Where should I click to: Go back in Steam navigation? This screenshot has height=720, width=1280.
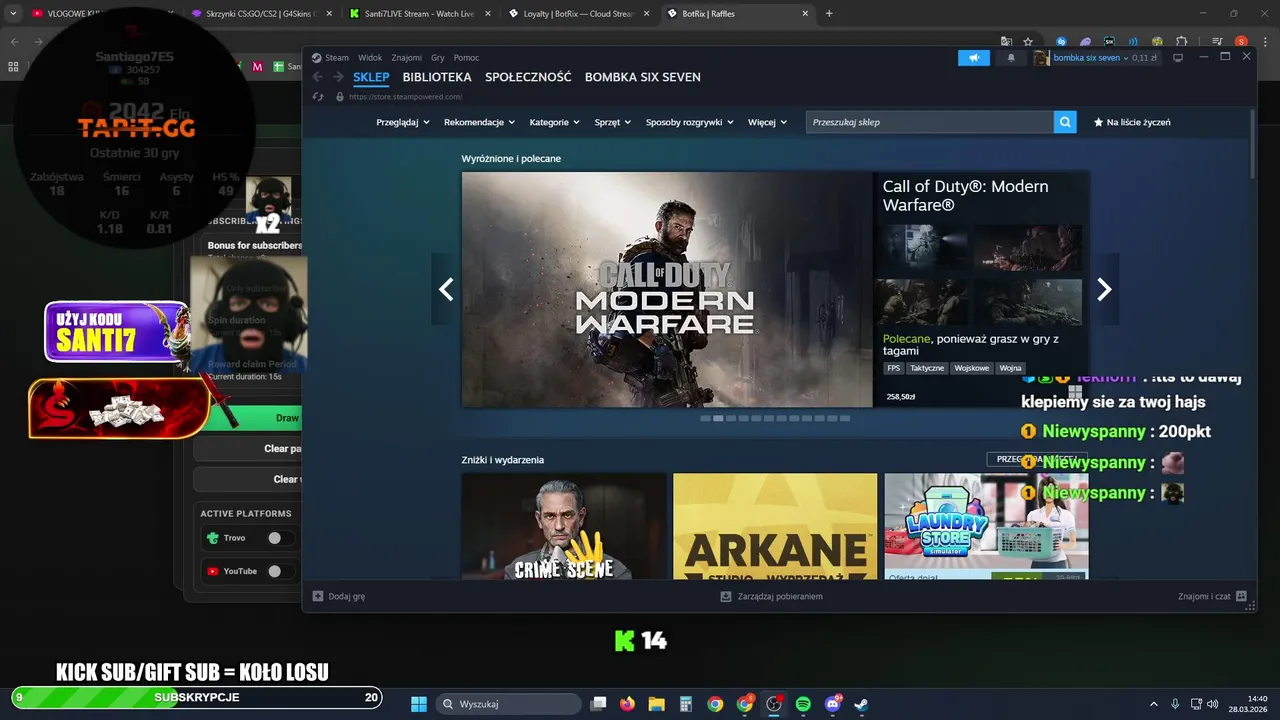click(x=318, y=77)
